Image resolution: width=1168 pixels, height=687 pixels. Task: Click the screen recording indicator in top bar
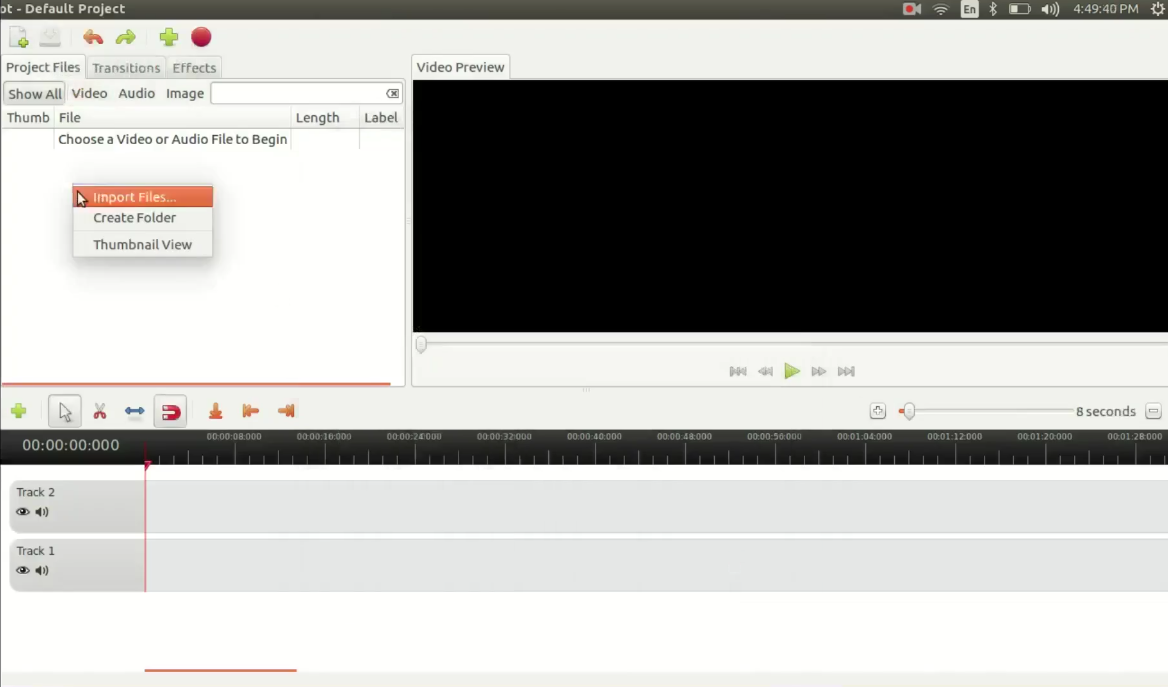(912, 9)
